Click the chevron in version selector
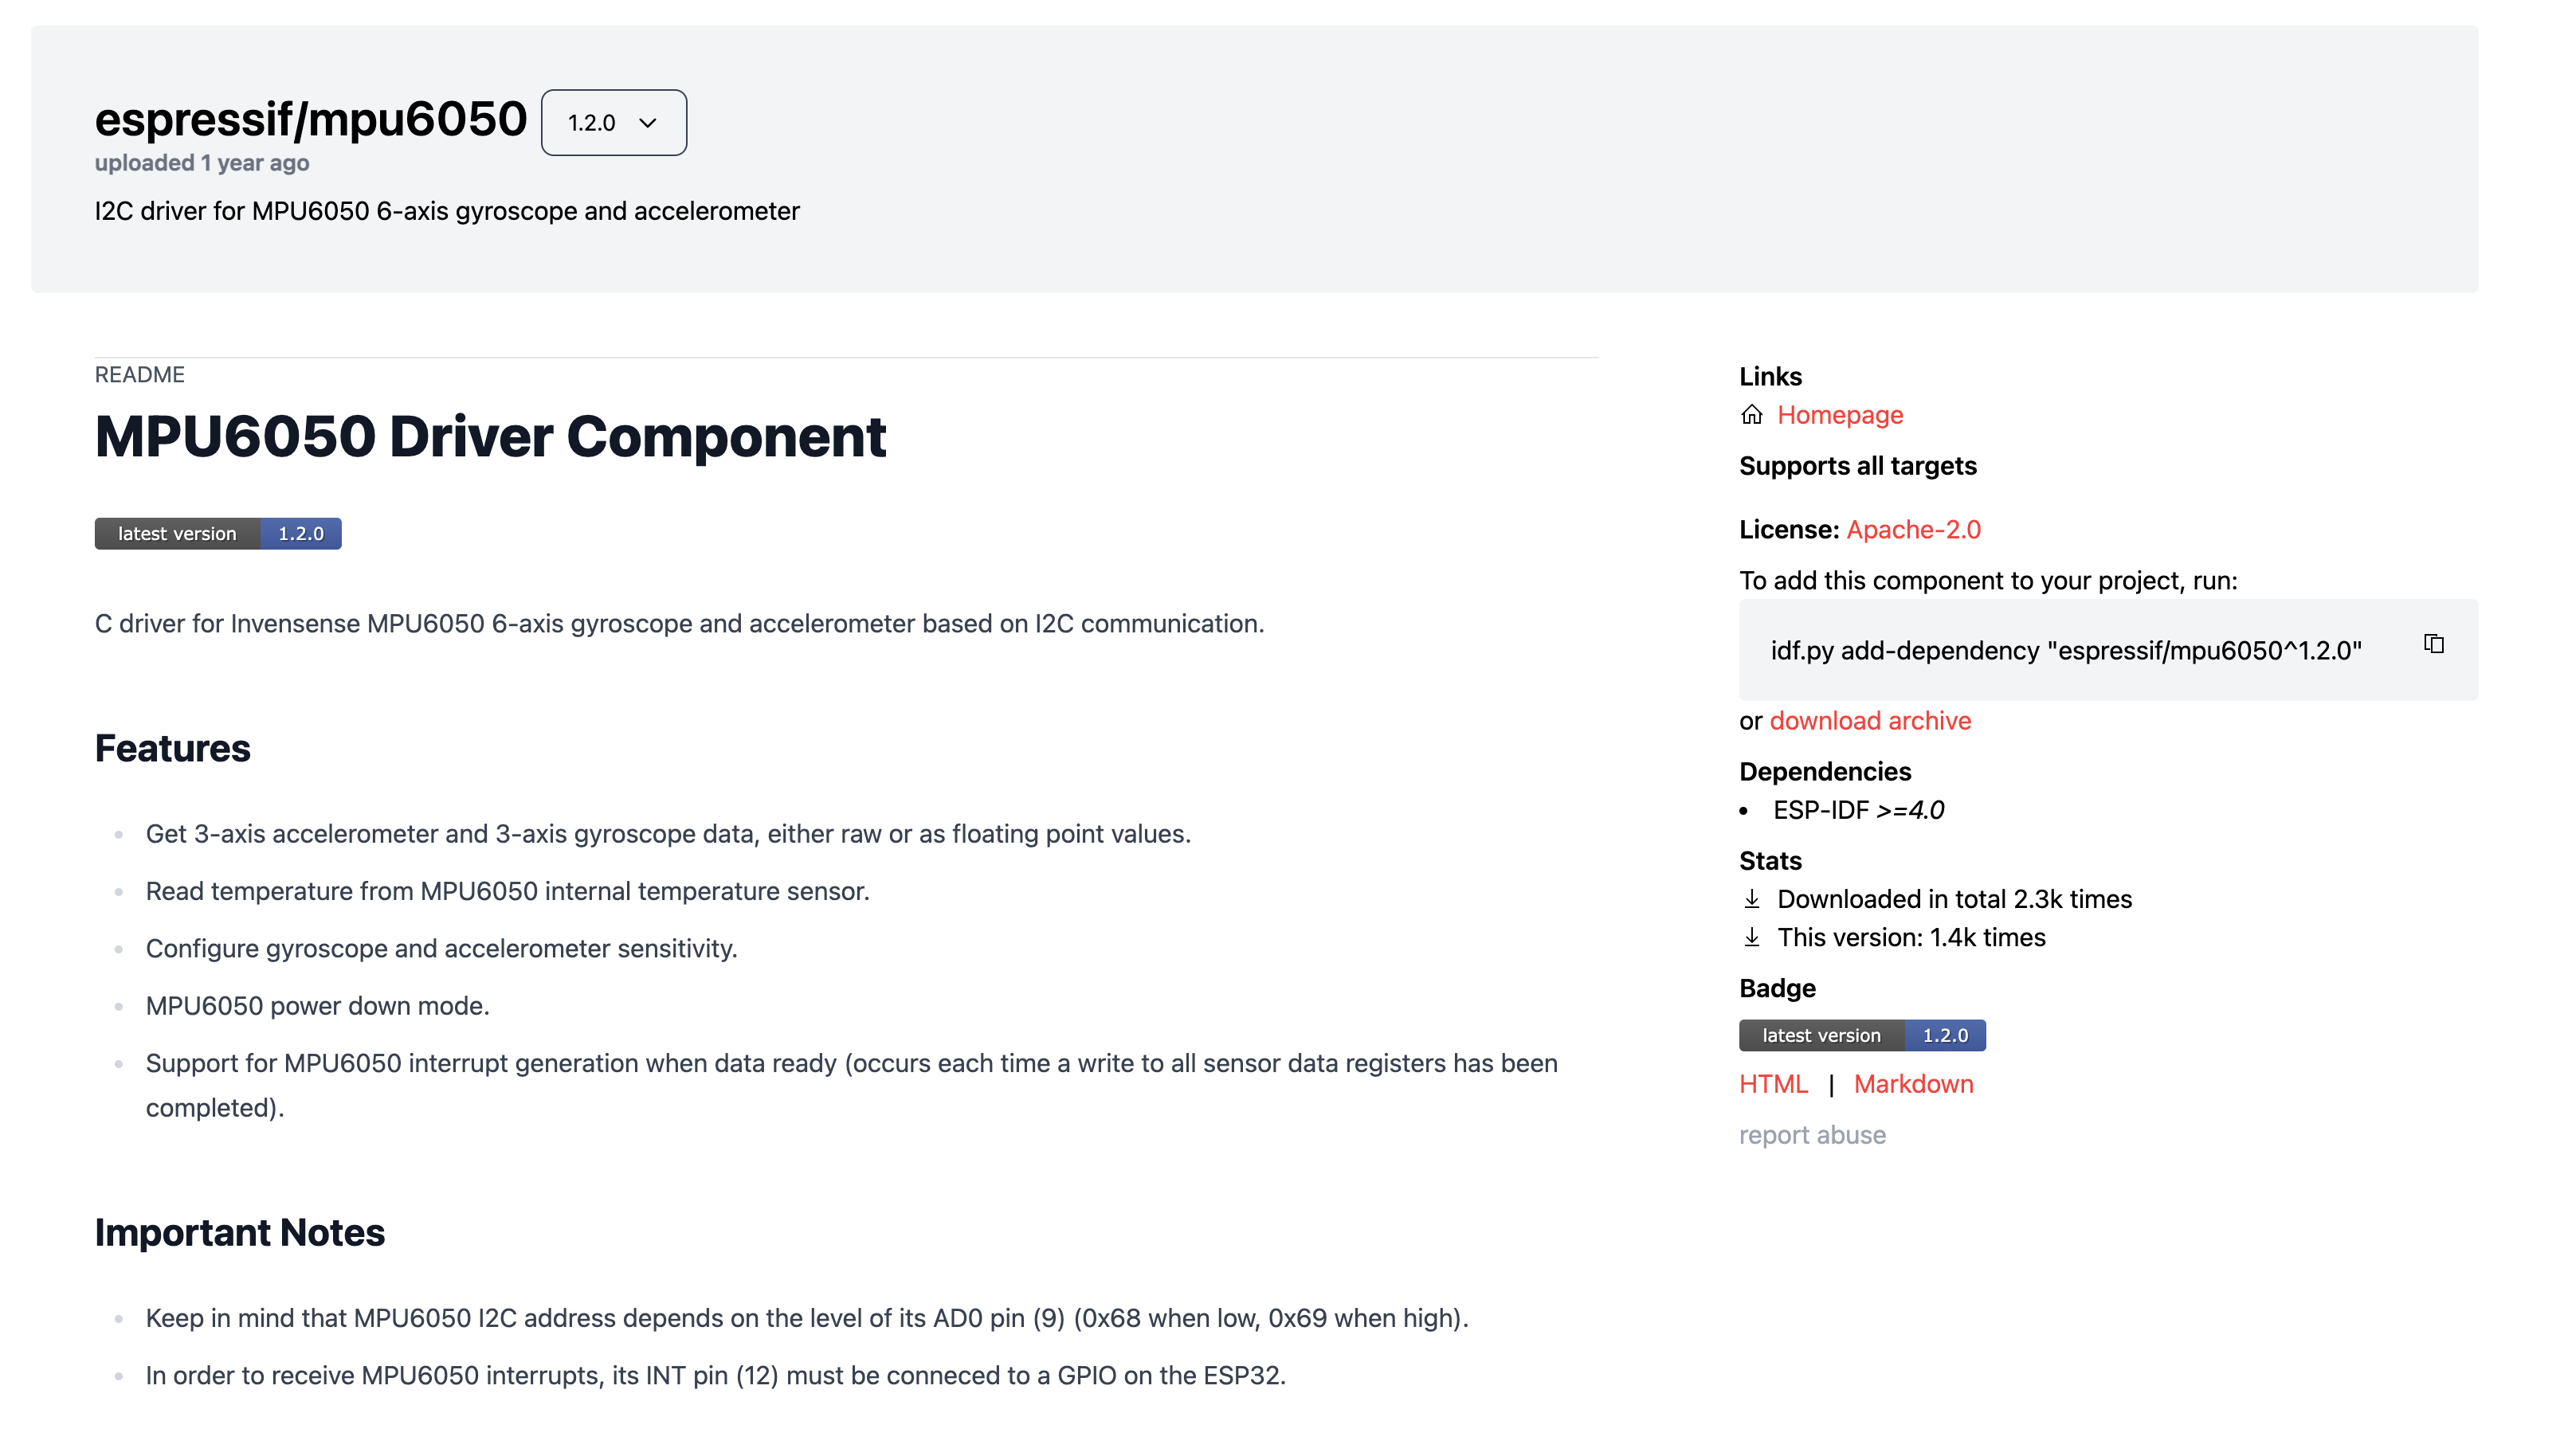2564x1456 pixels. (648, 123)
